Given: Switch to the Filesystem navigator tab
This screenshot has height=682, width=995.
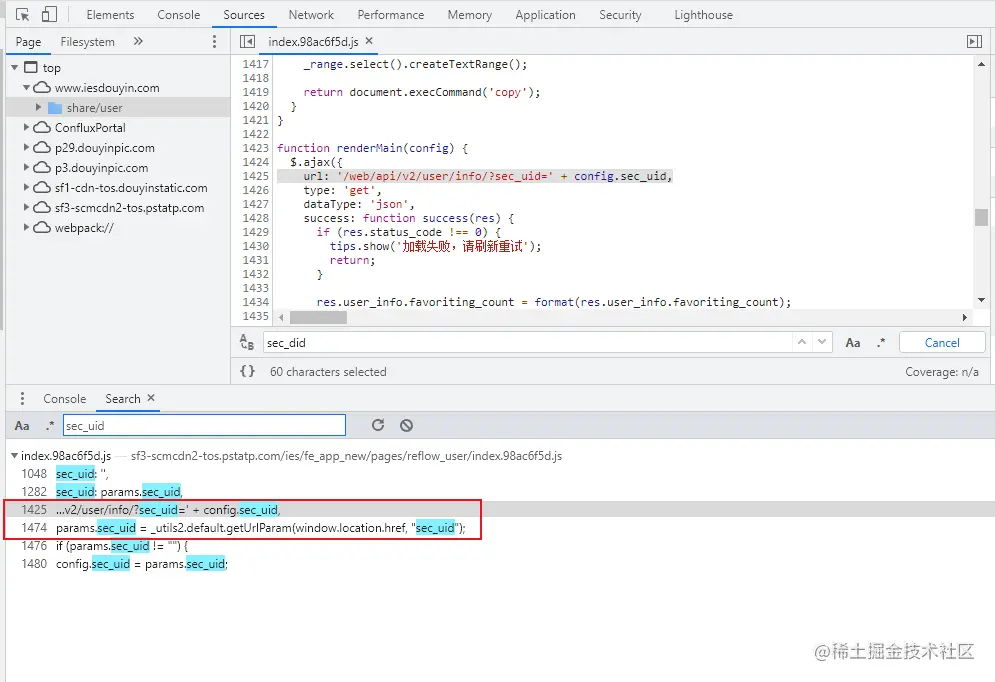Looking at the screenshot, I should (88, 42).
